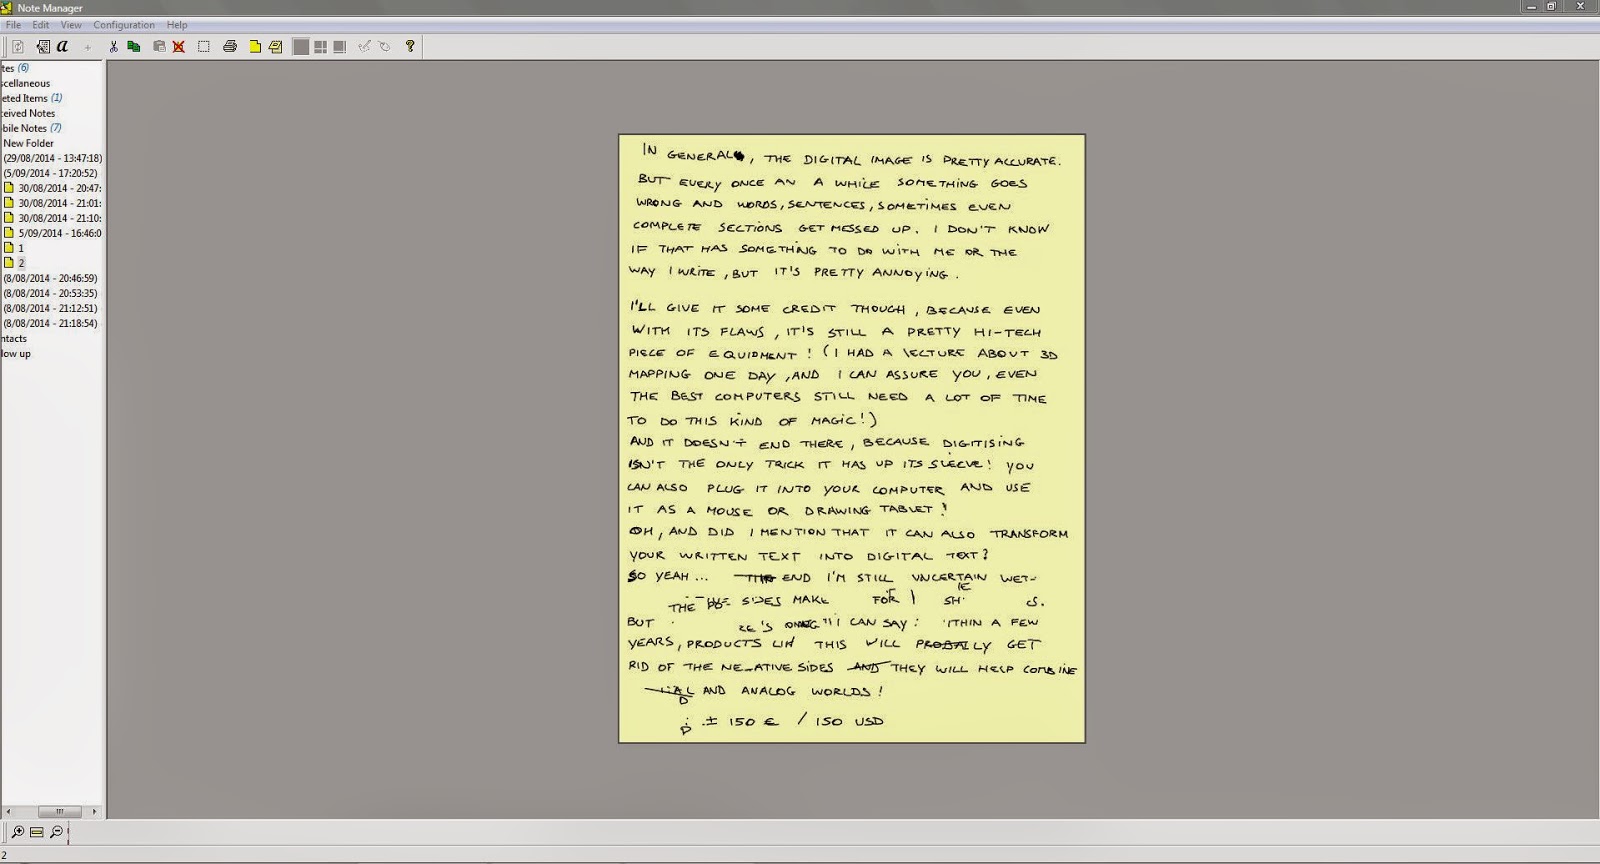Screen dimensions: 1600x864
Task: Open note 30/08/2014 - 20:47
Action: tap(60, 188)
